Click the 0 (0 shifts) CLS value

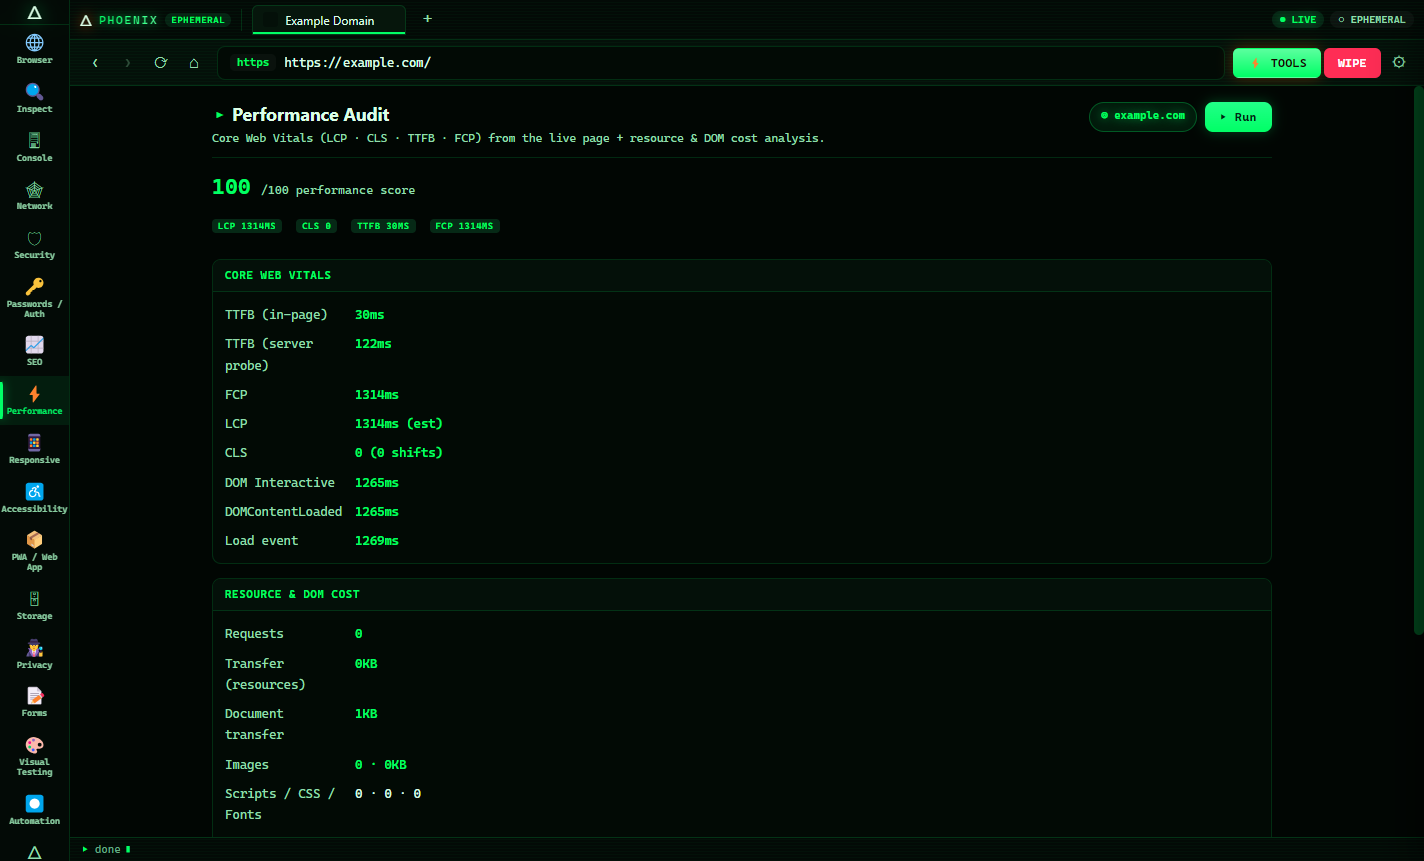399,453
